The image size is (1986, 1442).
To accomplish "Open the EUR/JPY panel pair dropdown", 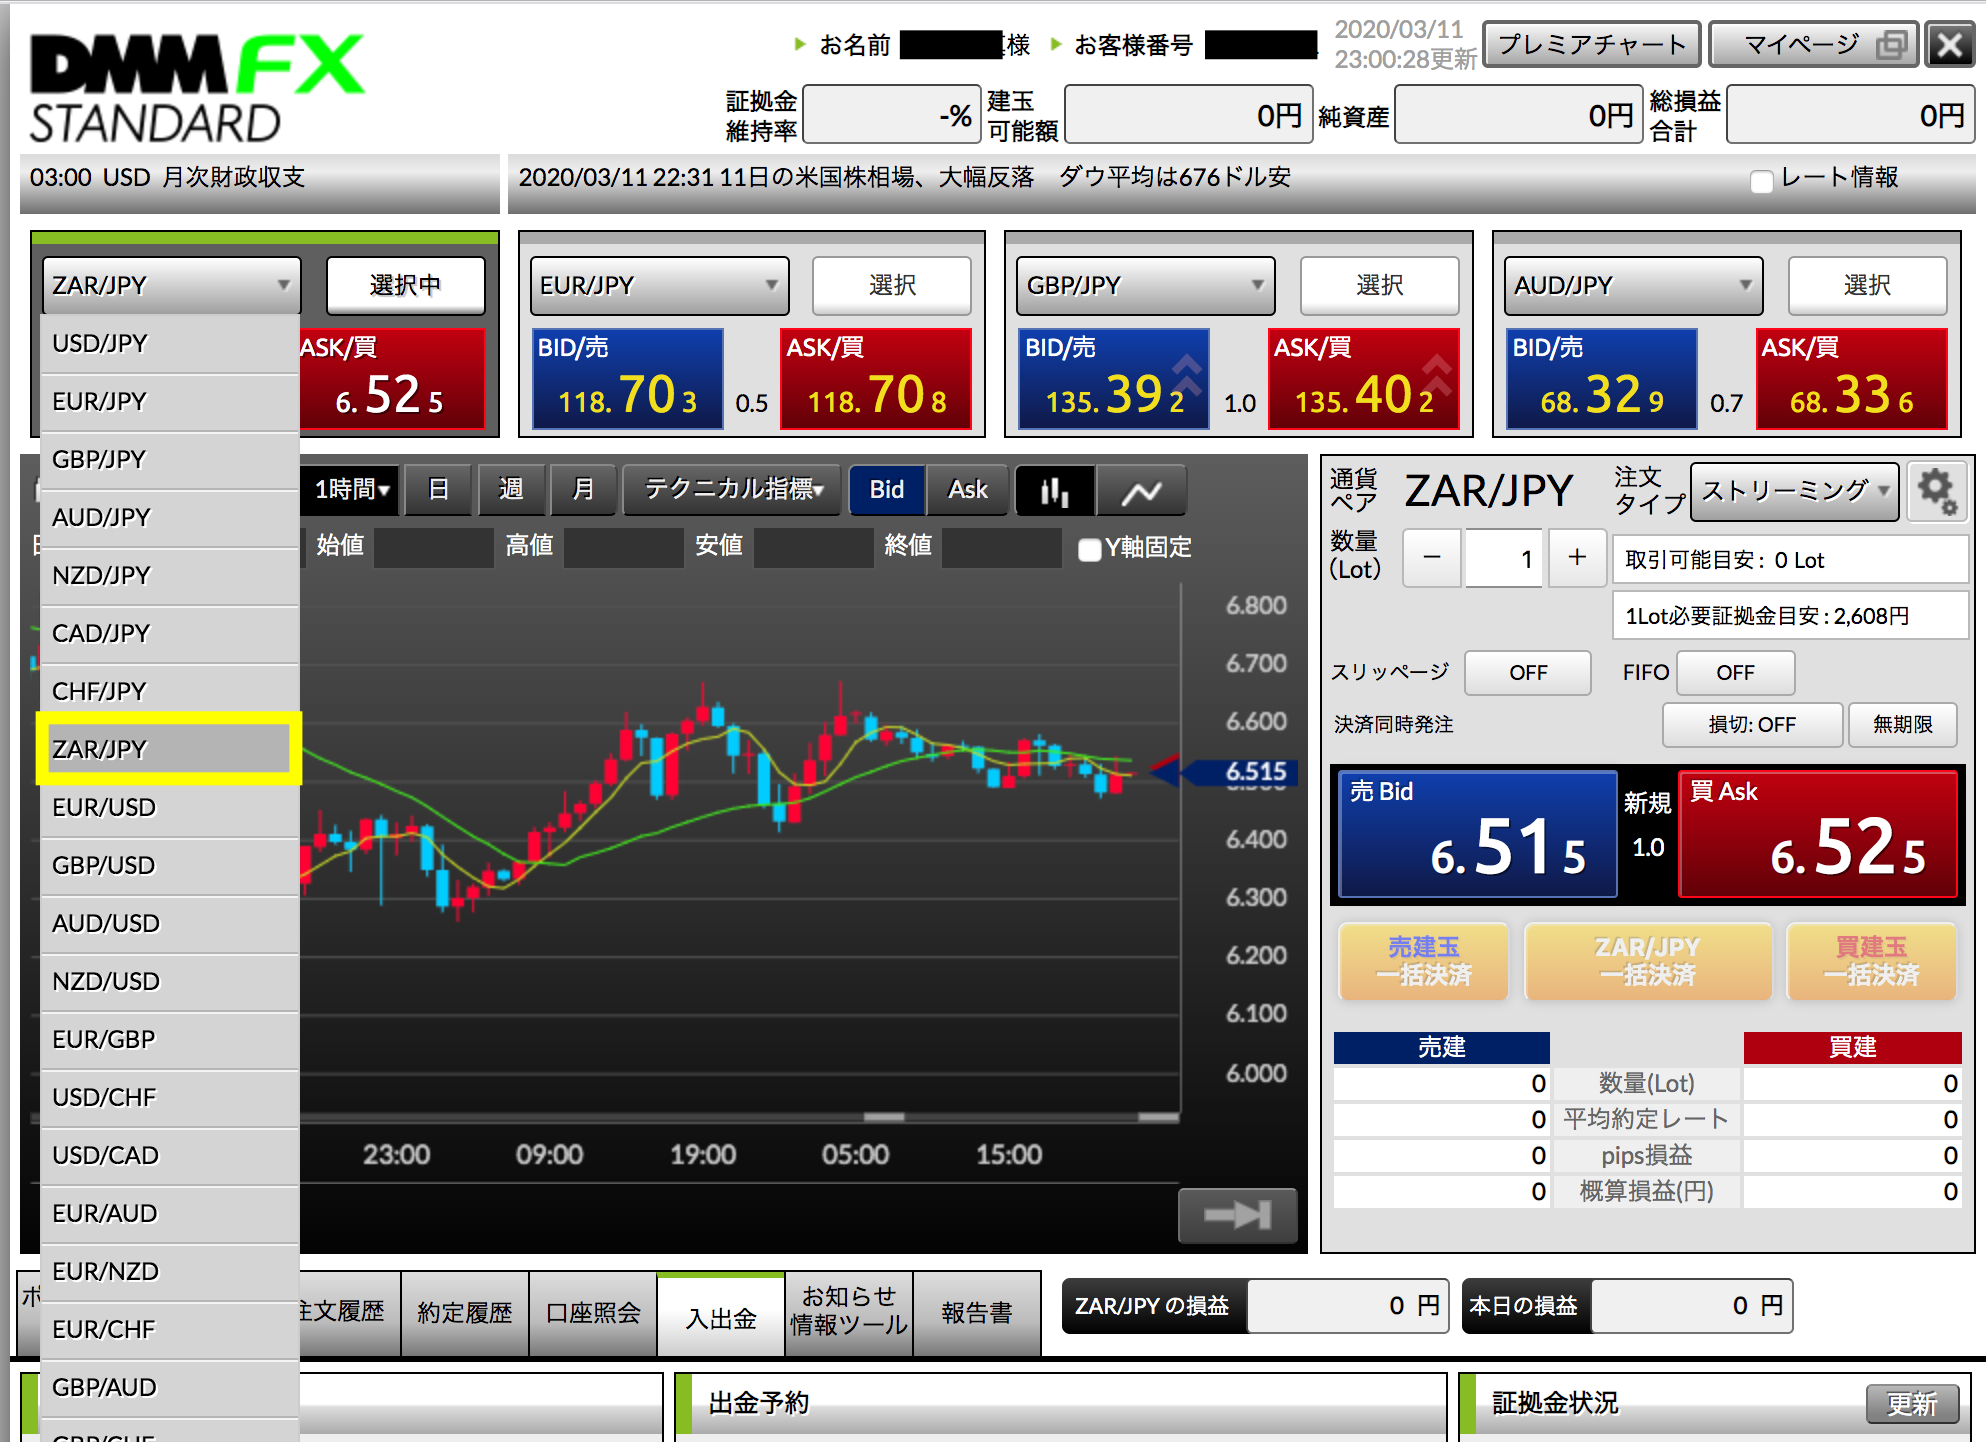I will 659,285.
